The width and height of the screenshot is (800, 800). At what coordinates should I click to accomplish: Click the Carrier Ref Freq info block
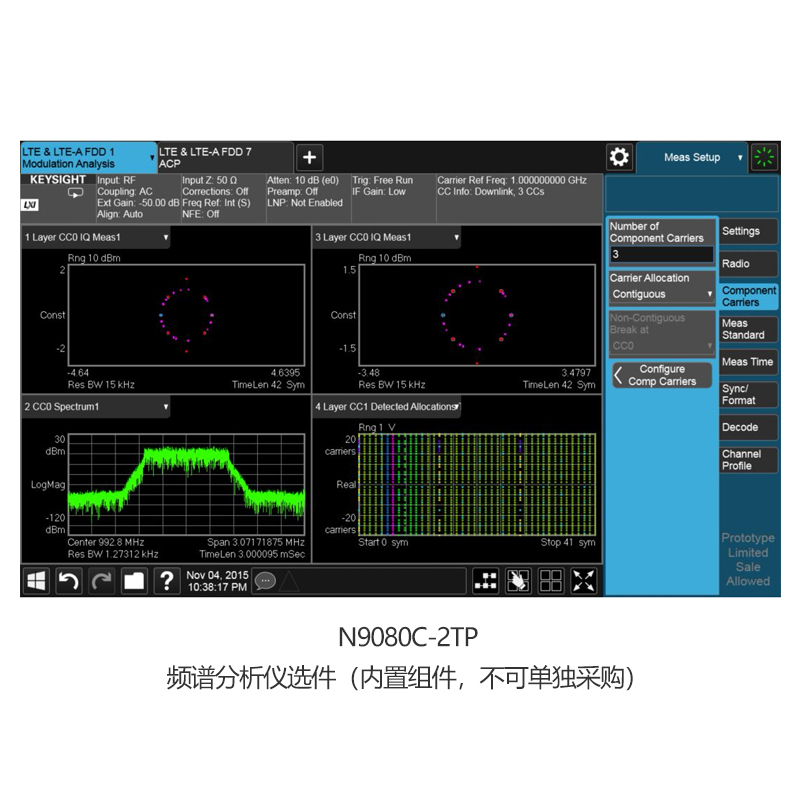click(519, 197)
